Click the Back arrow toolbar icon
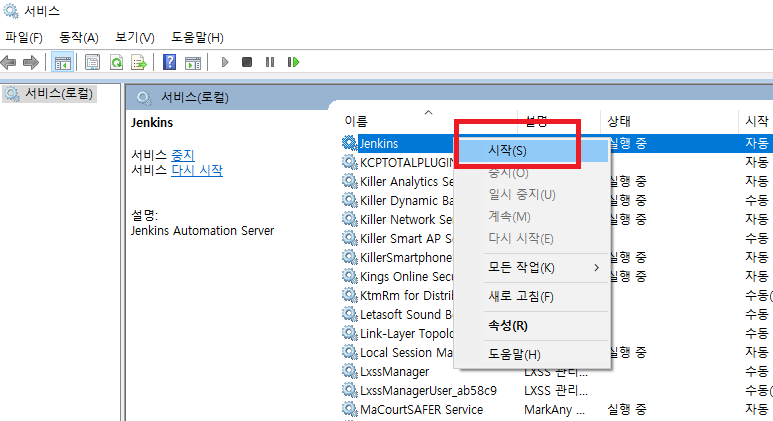 click(x=9, y=62)
